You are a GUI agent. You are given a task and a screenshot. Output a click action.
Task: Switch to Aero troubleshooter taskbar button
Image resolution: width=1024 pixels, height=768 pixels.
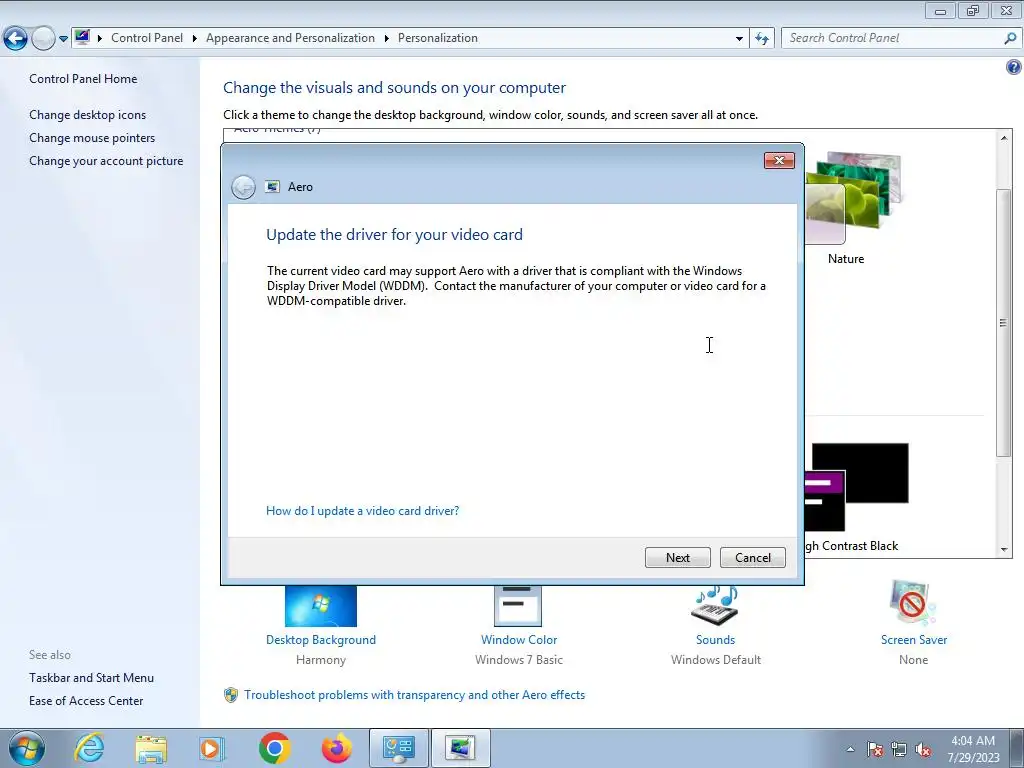(x=460, y=748)
